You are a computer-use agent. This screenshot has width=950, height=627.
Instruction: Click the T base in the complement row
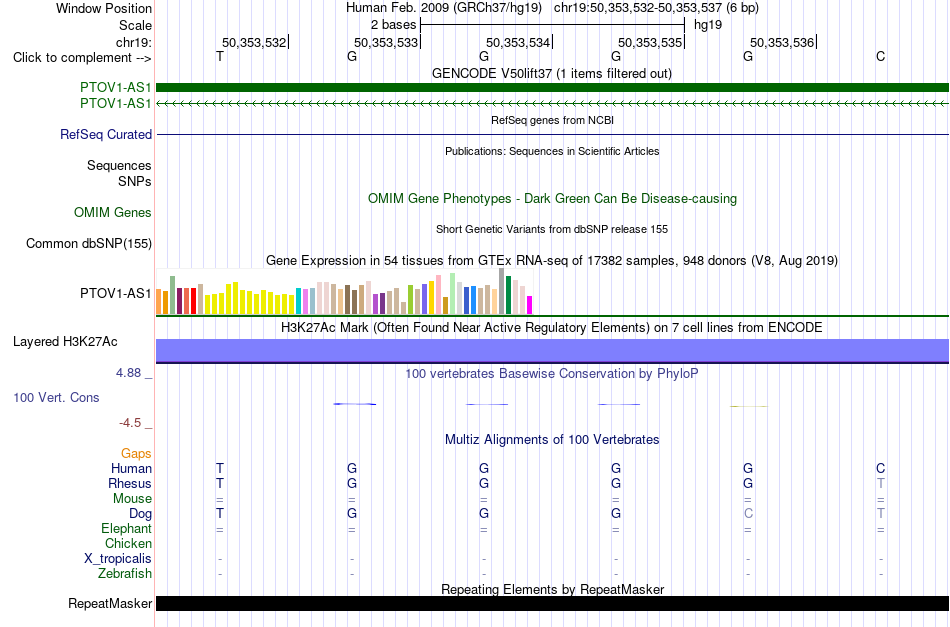(x=220, y=56)
